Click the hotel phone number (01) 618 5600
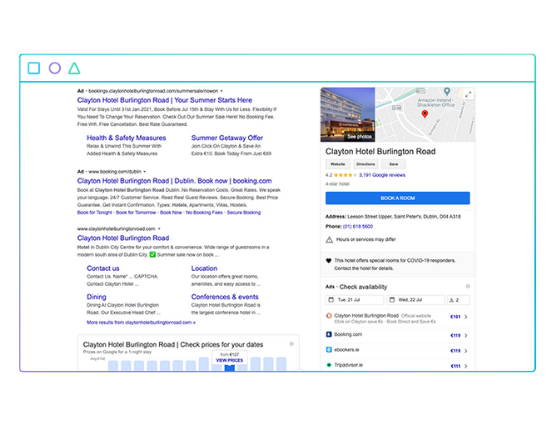 point(358,226)
